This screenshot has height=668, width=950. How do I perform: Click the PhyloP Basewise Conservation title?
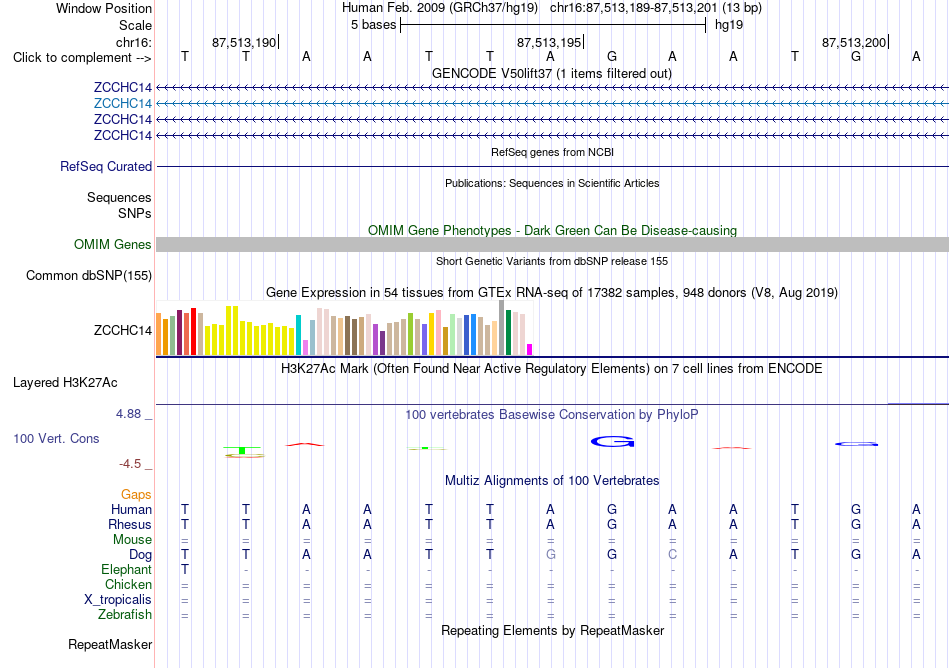(552, 414)
